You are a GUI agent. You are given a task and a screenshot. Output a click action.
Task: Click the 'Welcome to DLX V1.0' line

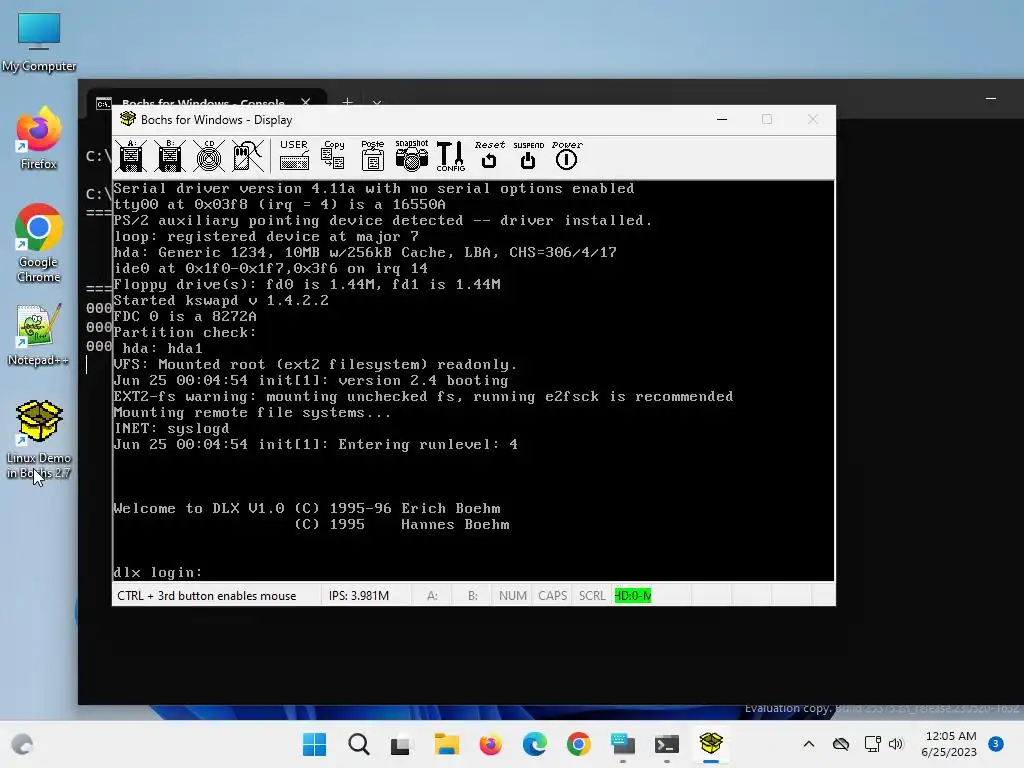click(x=307, y=508)
